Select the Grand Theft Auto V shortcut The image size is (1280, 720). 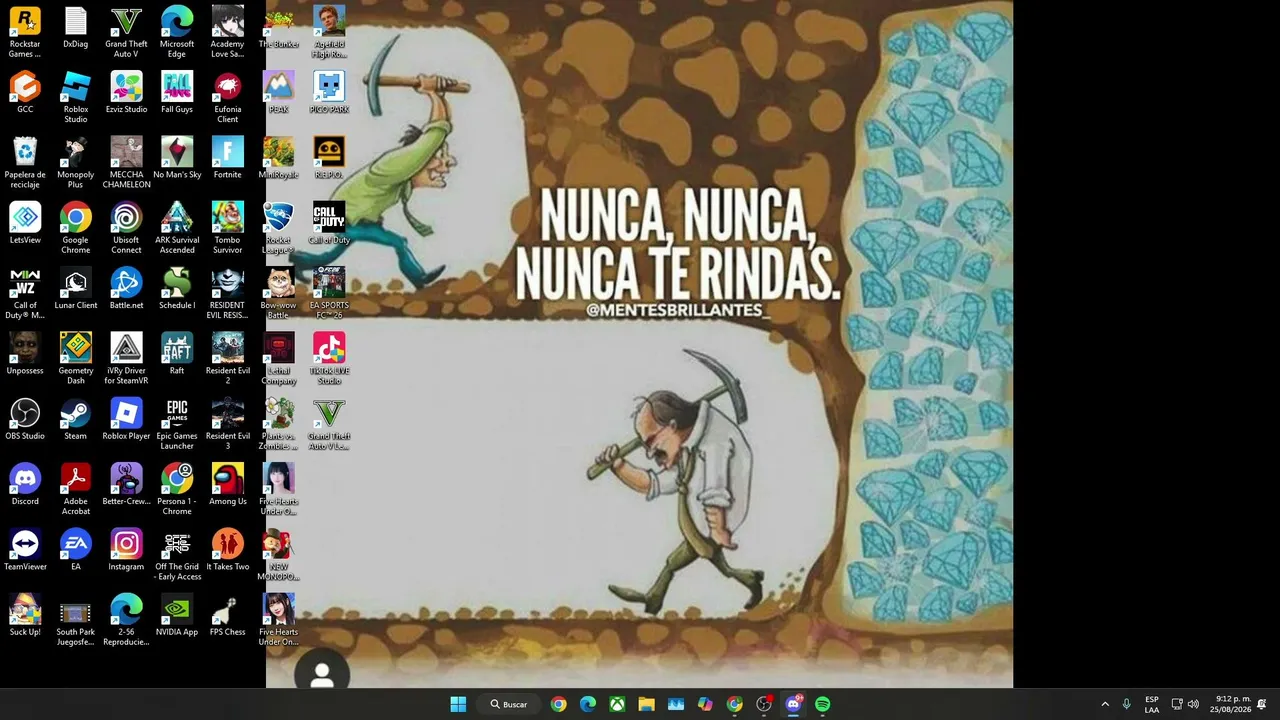pos(126,32)
